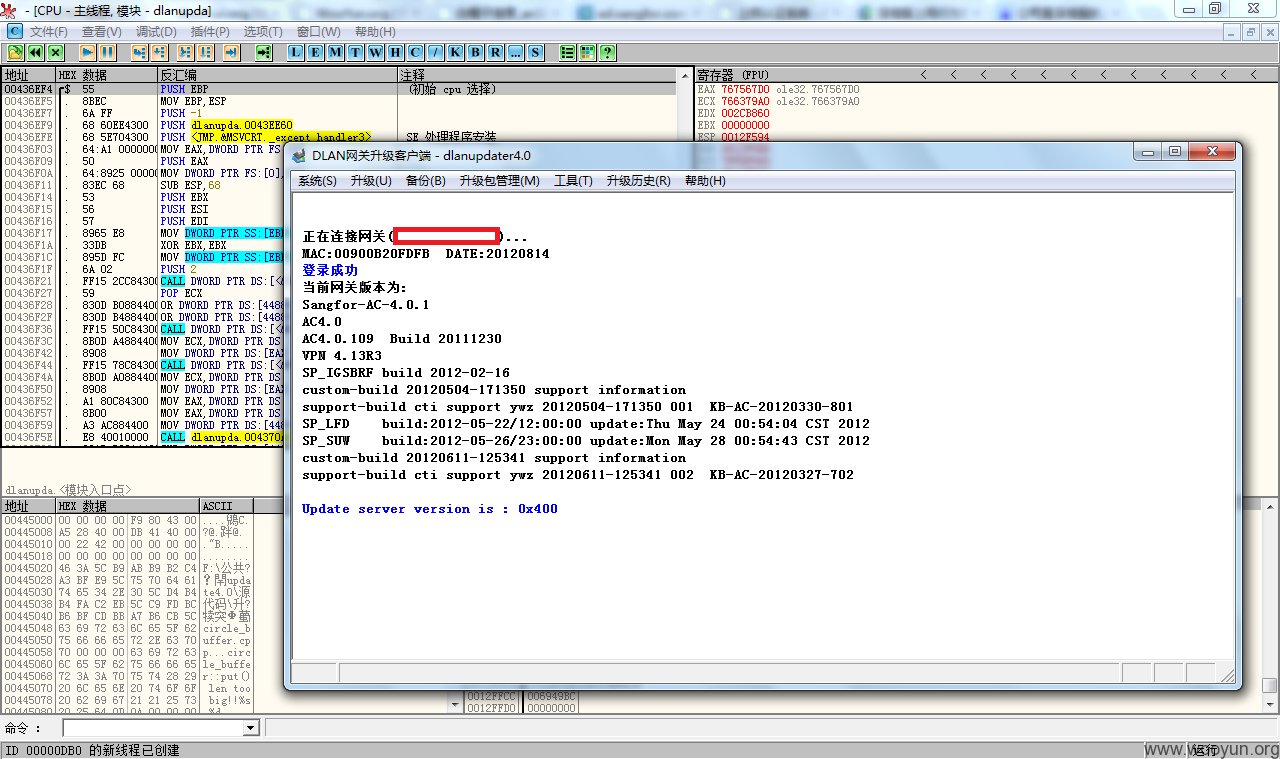
Task: Open the 工具(T) menu in dlanupdater window
Action: (573, 181)
